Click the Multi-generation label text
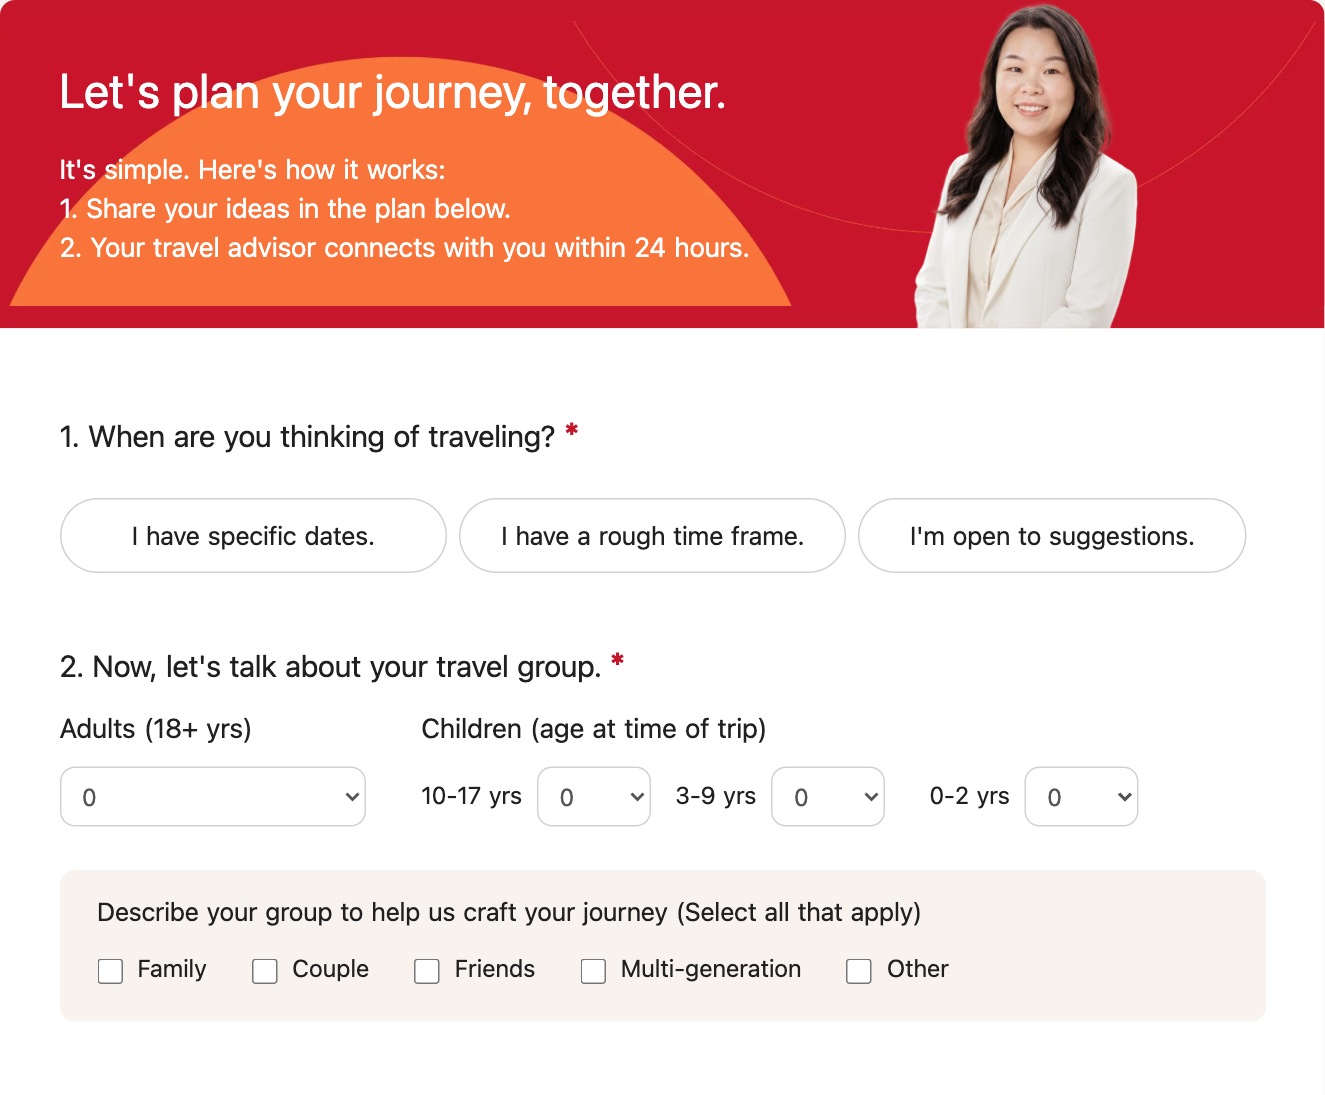 pyautogui.click(x=711, y=969)
